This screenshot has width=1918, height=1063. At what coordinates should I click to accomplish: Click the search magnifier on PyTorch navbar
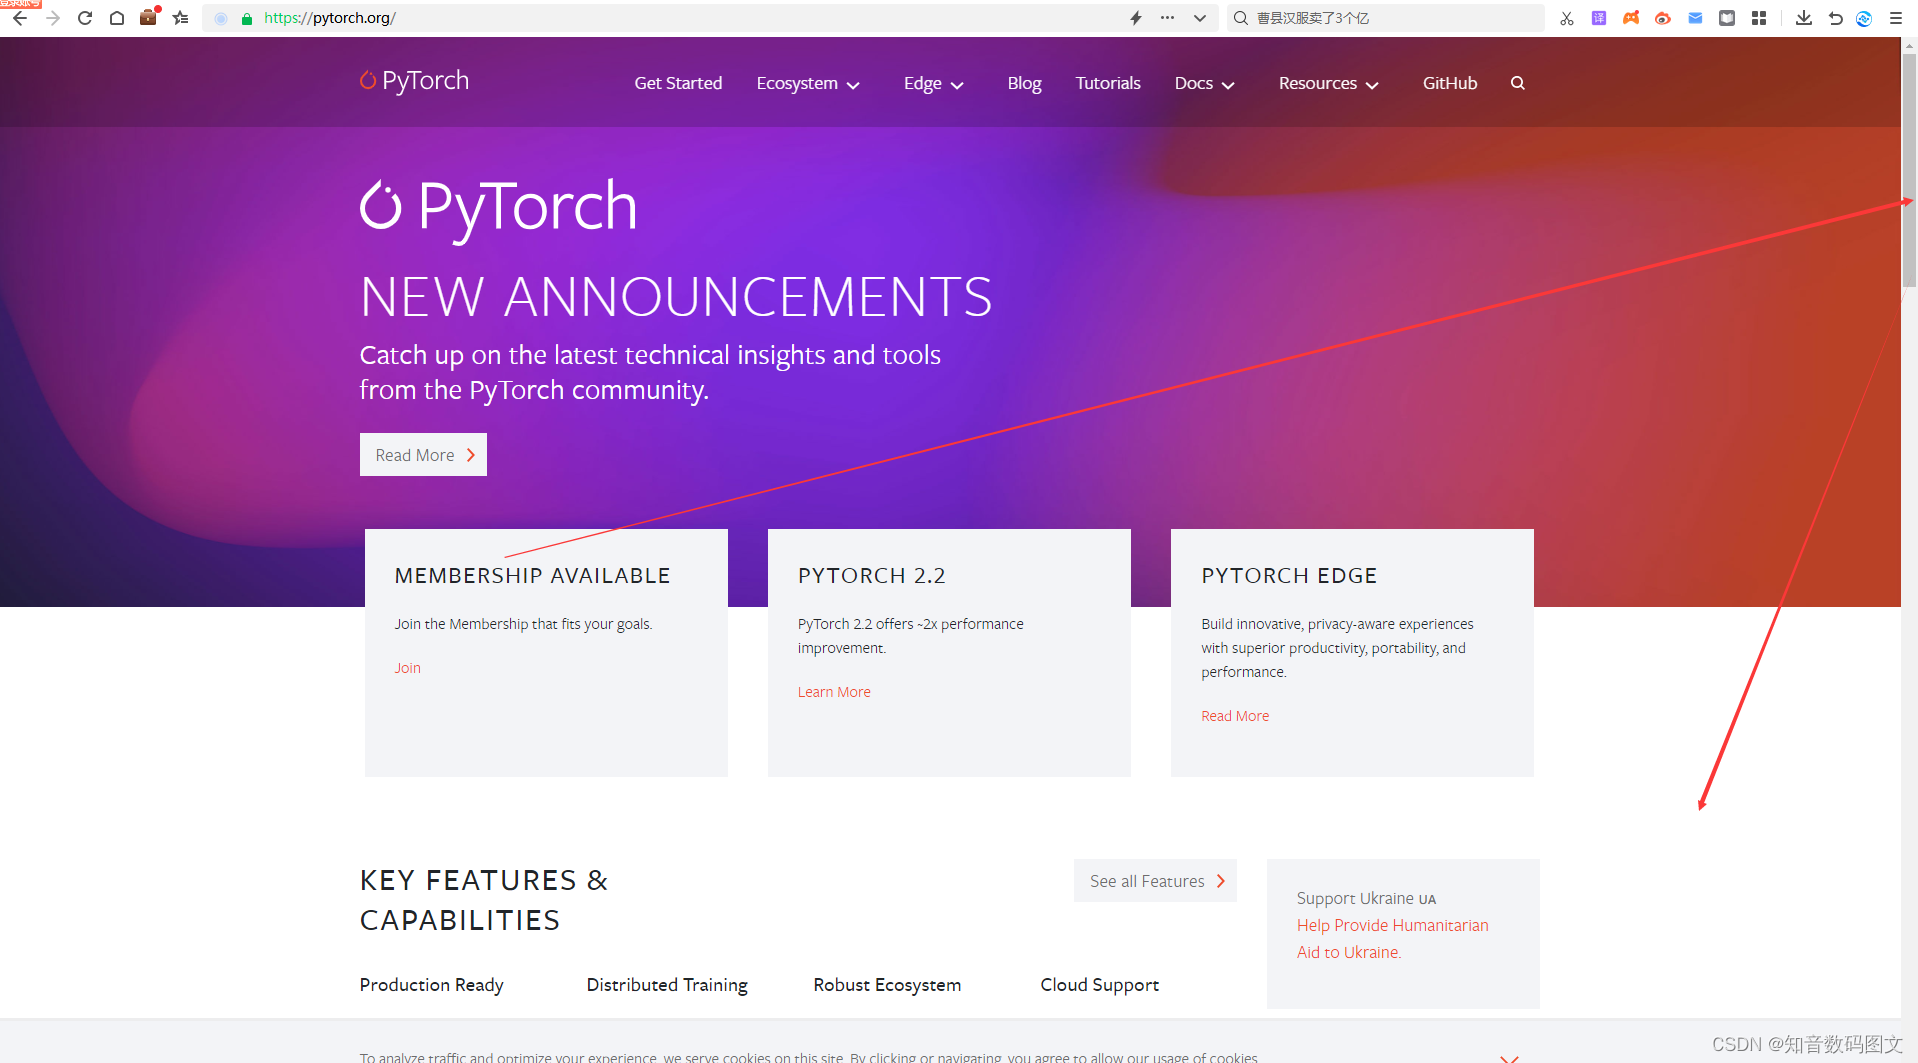point(1517,83)
